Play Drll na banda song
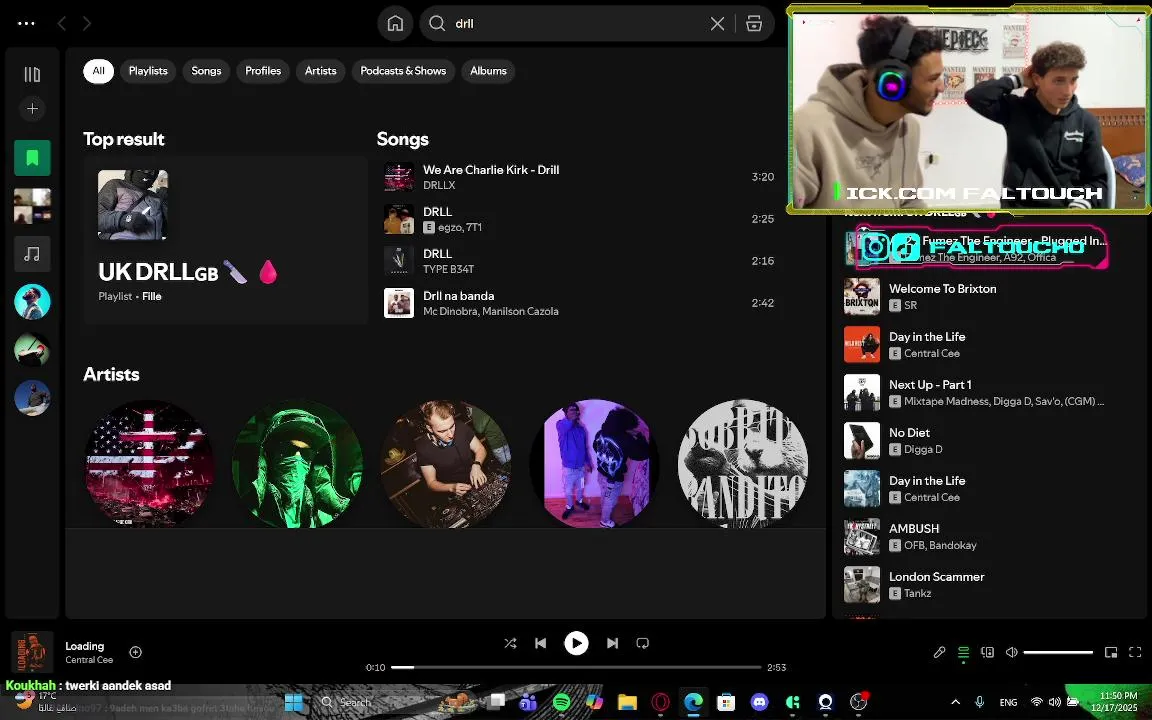The height and width of the screenshot is (720, 1152). tap(579, 303)
